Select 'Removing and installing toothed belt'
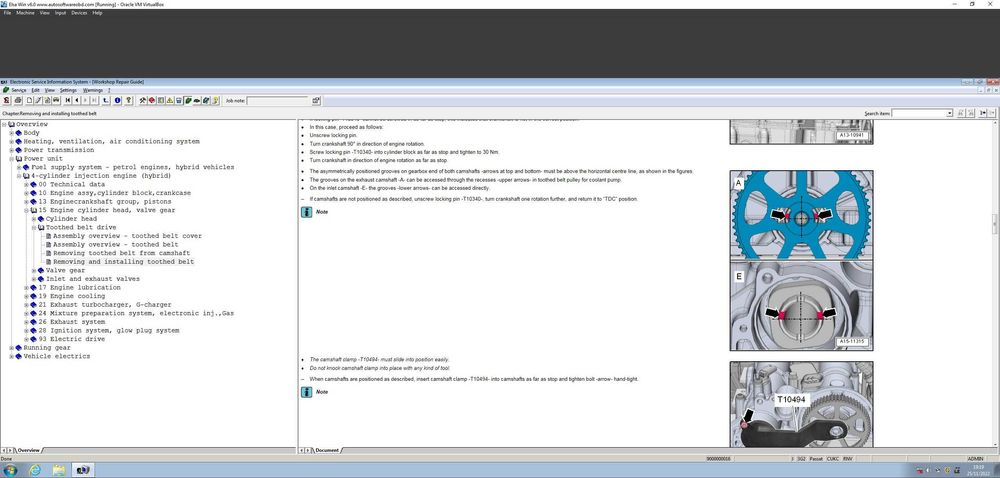 point(124,262)
